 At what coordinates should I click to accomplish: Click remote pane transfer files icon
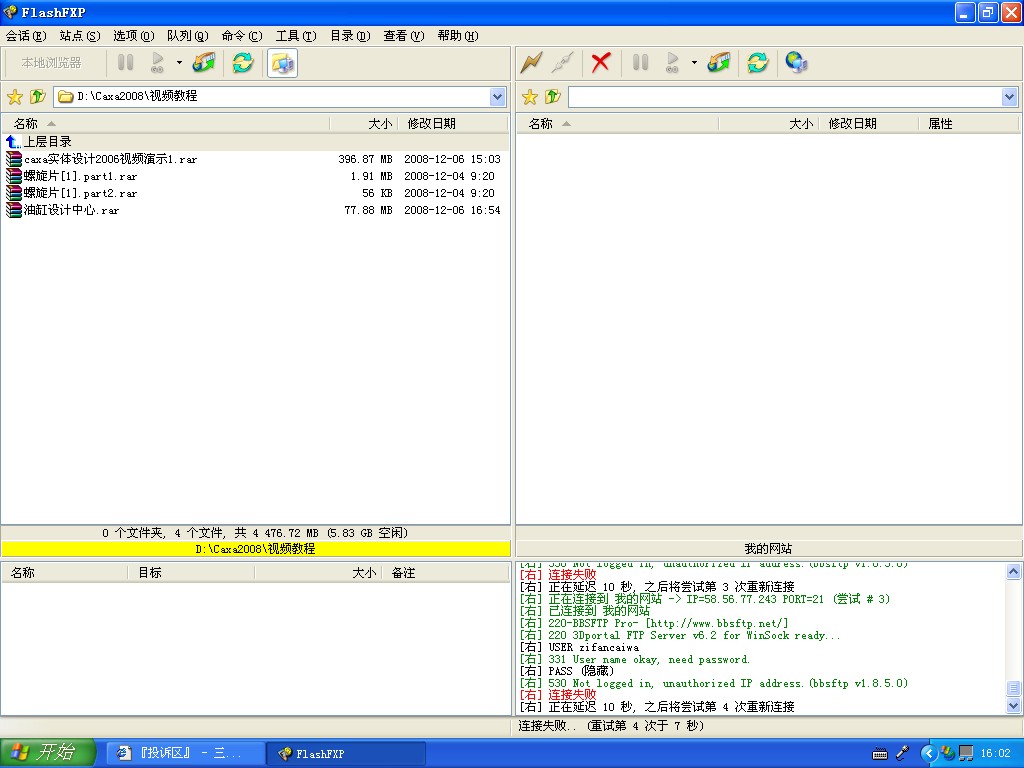tap(719, 63)
